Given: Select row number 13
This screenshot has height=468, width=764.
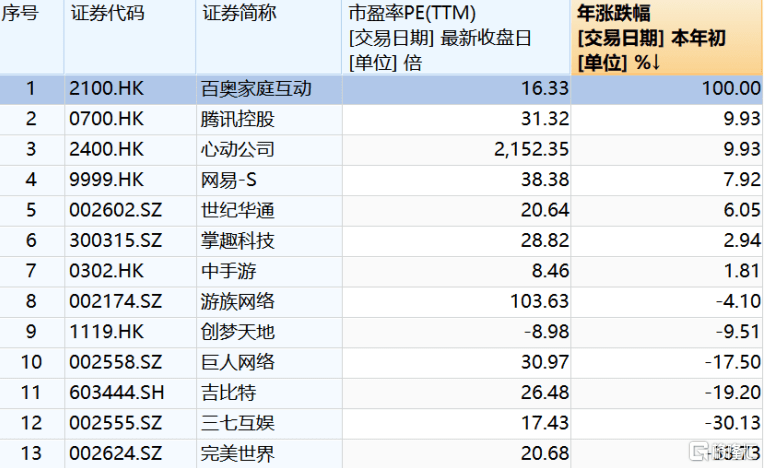Looking at the screenshot, I should coord(31,453).
